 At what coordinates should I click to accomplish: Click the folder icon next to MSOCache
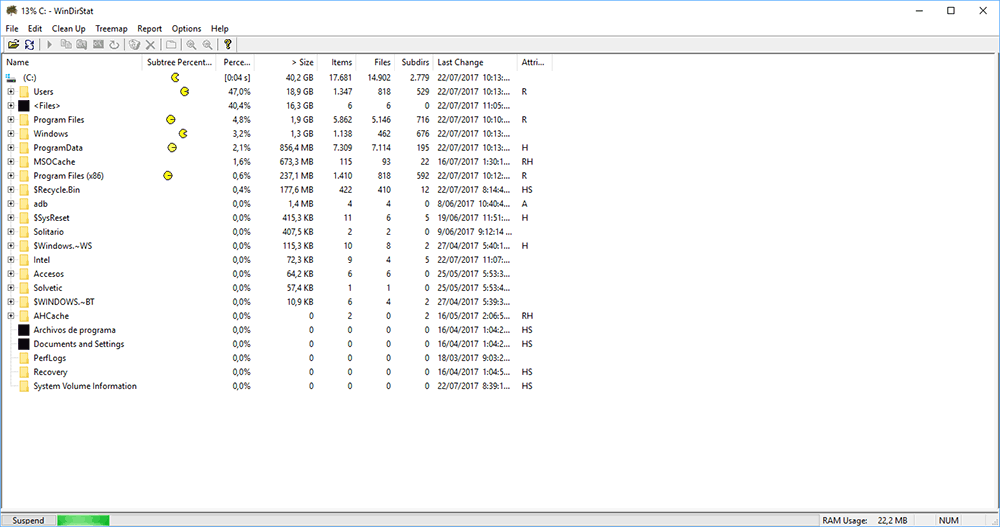coord(24,162)
